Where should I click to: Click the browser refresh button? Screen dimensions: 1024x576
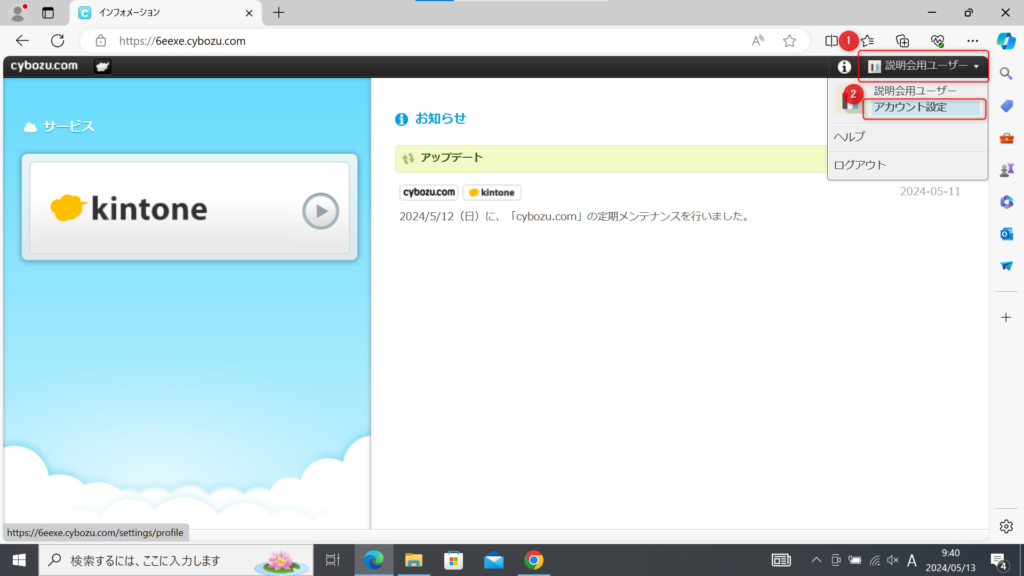point(57,41)
